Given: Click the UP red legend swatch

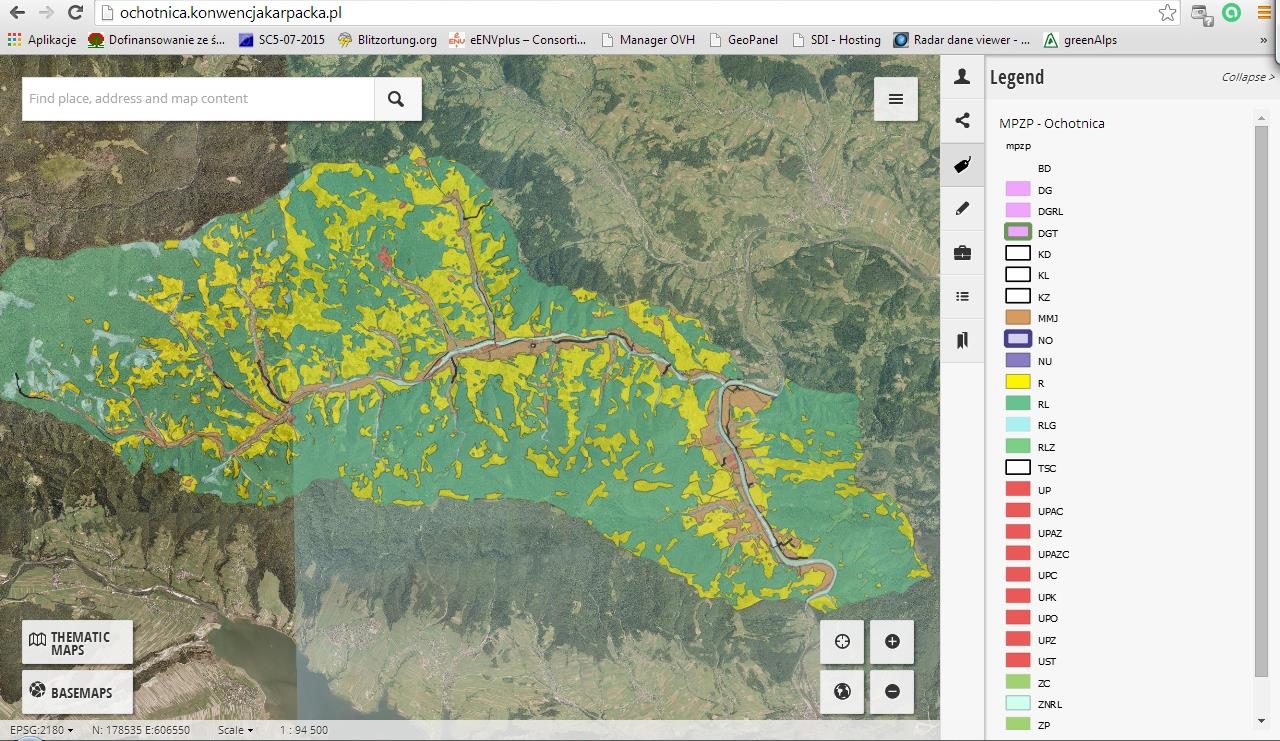Looking at the screenshot, I should tap(1017, 490).
